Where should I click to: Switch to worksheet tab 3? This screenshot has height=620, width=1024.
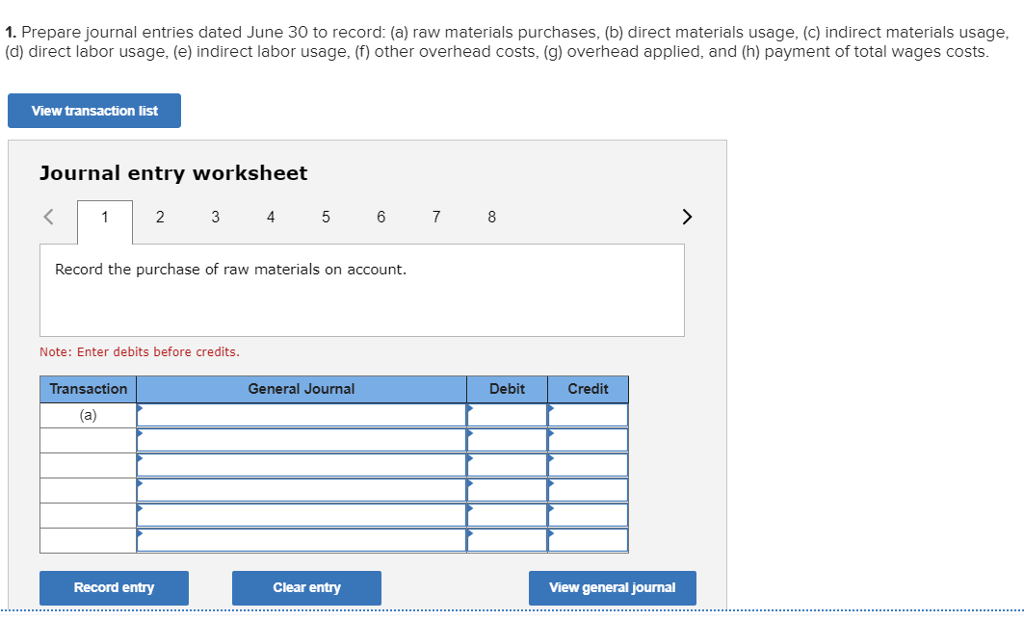pos(216,217)
